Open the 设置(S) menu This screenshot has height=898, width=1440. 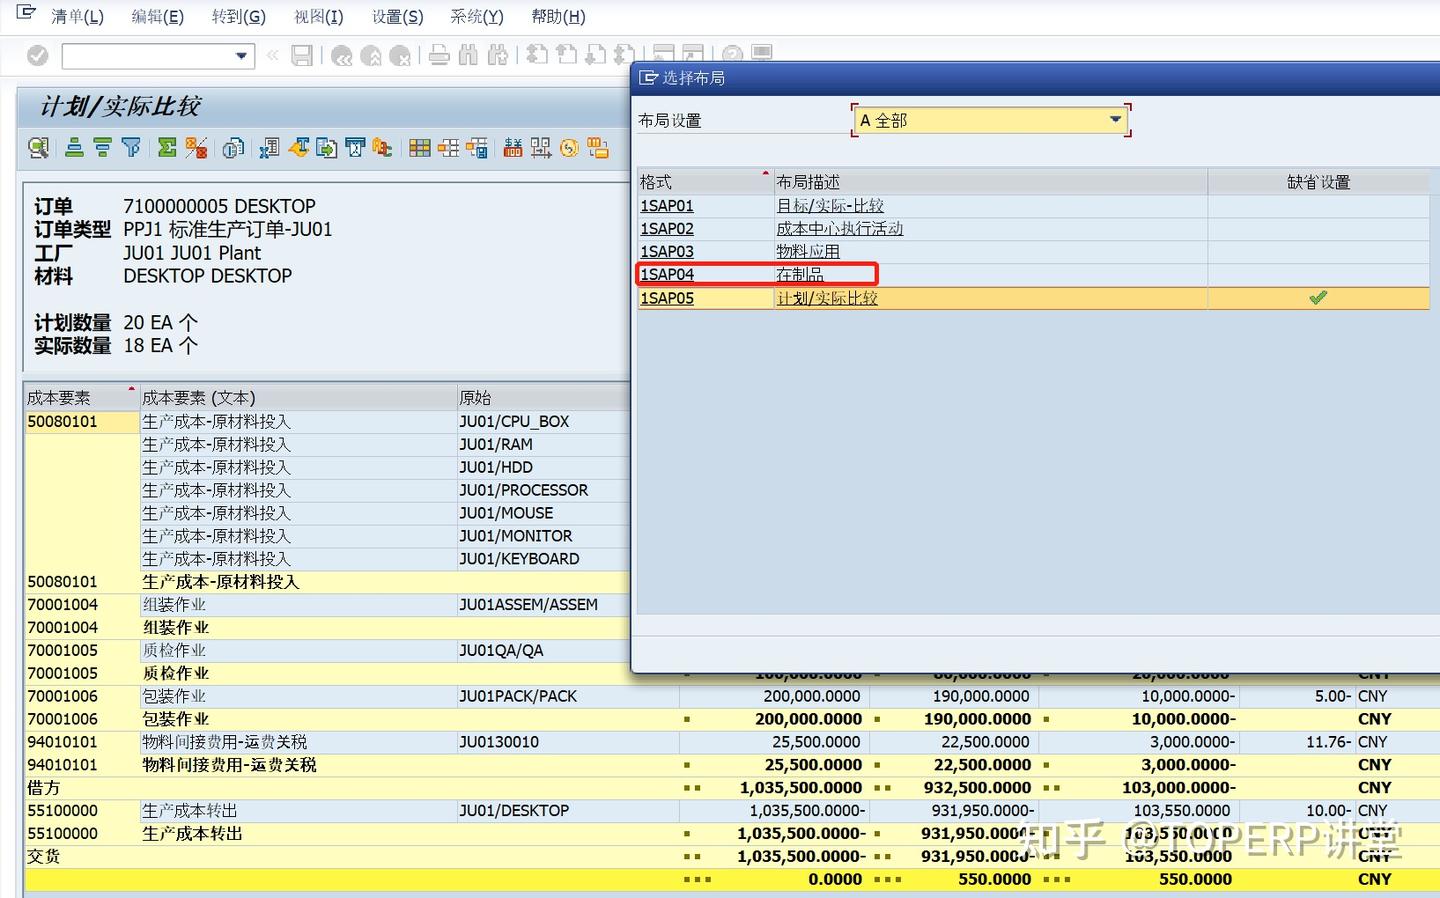tap(396, 16)
